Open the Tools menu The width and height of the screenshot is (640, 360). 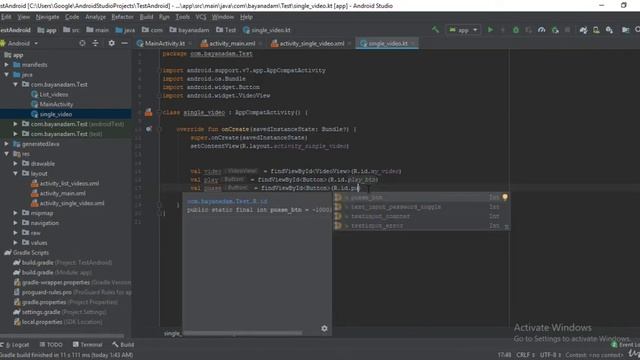tap(182, 17)
